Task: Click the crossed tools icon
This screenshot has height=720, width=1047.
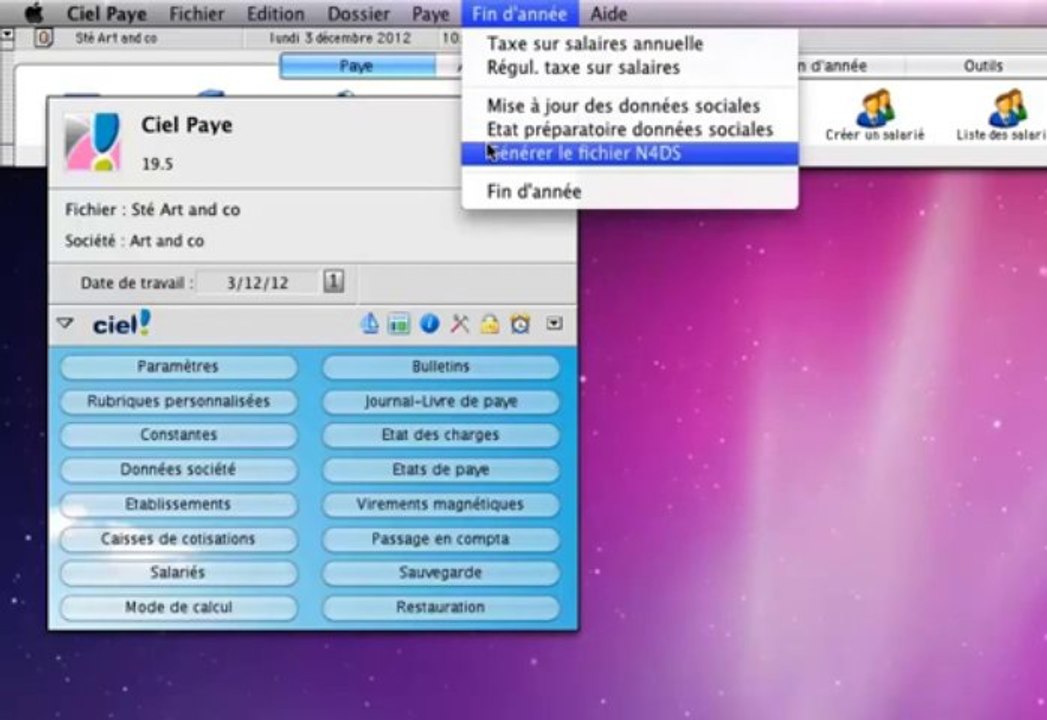Action: (459, 324)
